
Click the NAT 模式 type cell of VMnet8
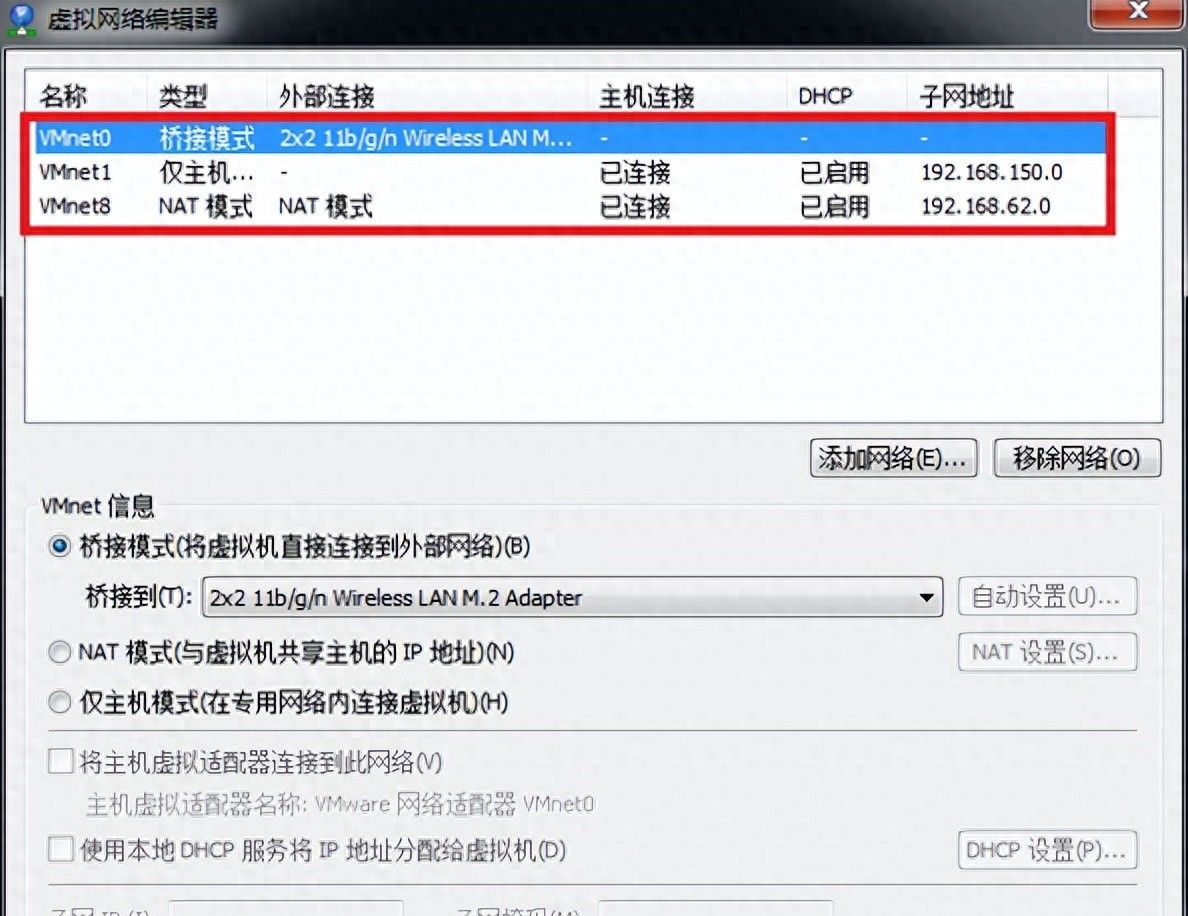pyautogui.click(x=205, y=206)
